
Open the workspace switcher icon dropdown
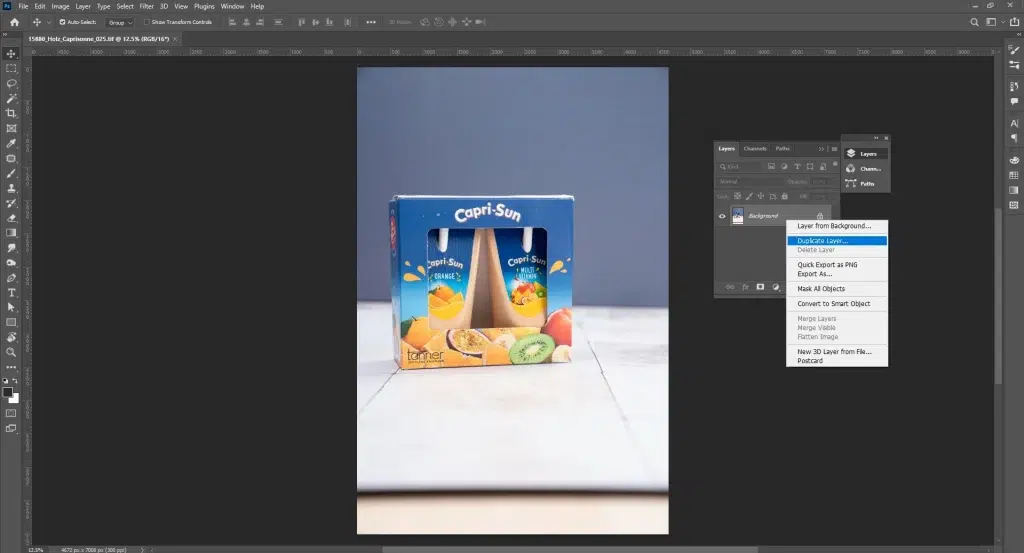(x=993, y=22)
